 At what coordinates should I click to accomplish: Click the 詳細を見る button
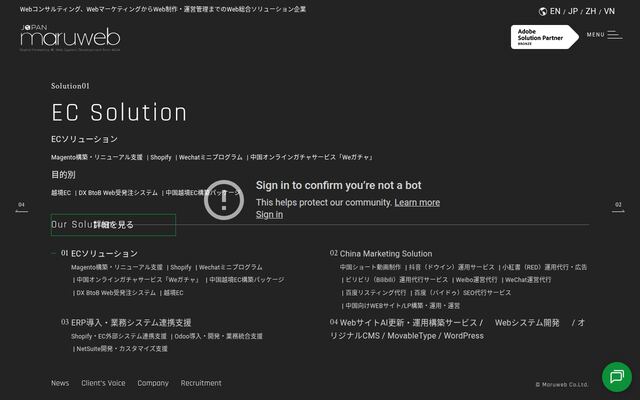[x=113, y=224]
